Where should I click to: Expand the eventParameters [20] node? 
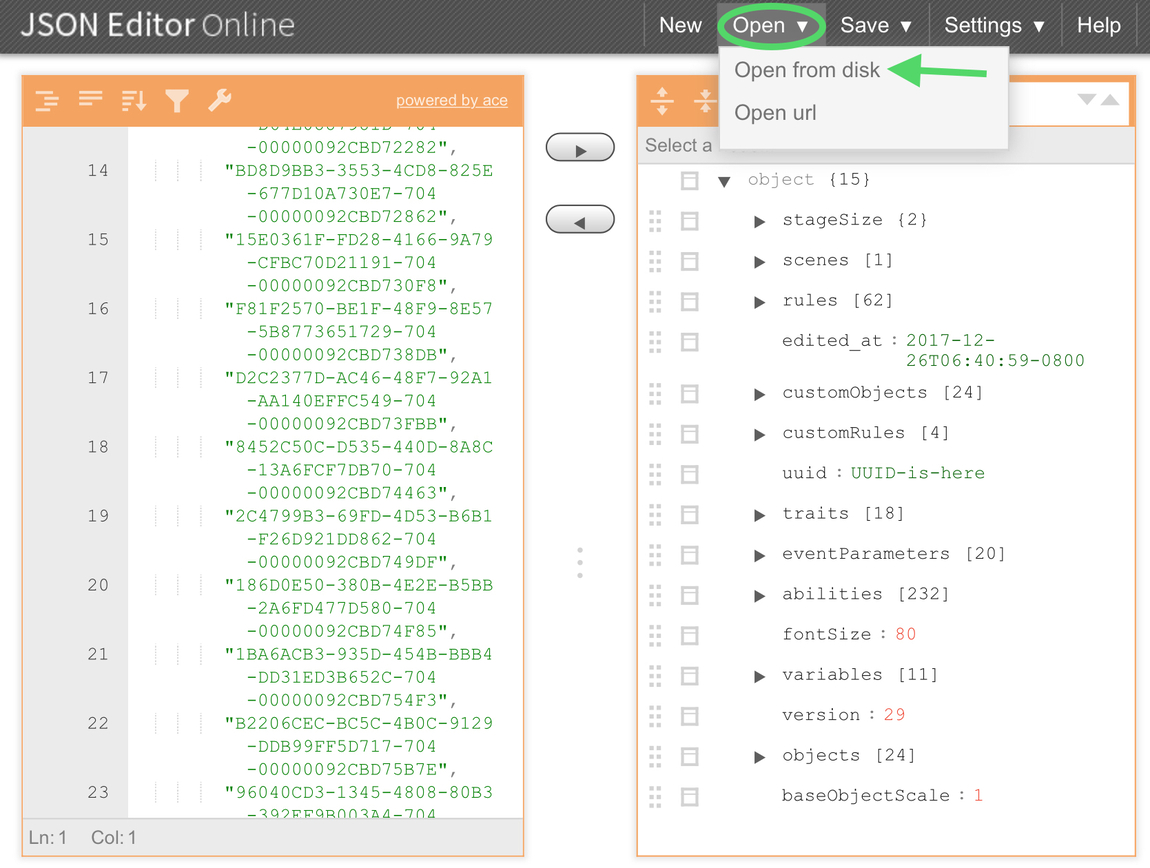[759, 556]
